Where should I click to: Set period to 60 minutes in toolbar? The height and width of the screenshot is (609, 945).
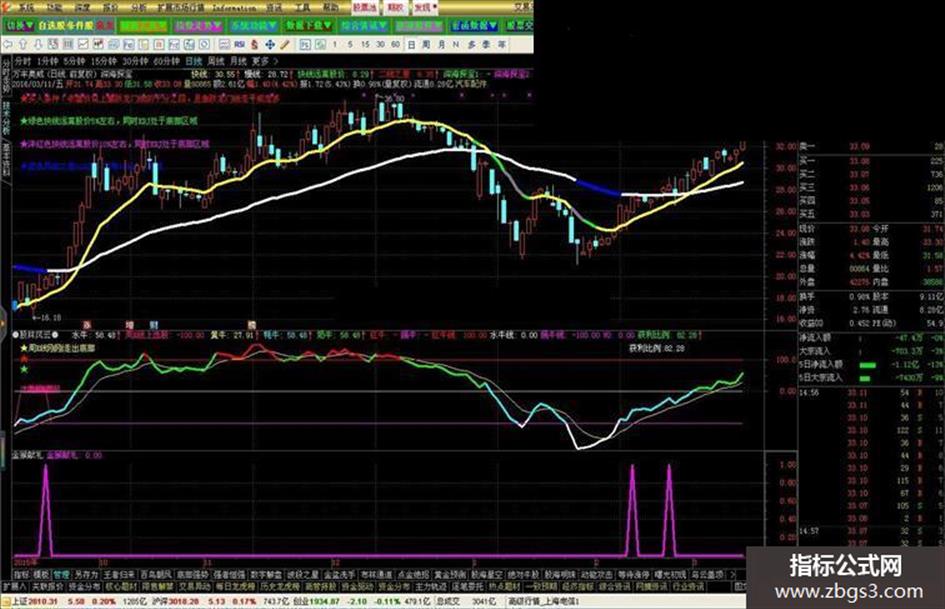(395, 44)
